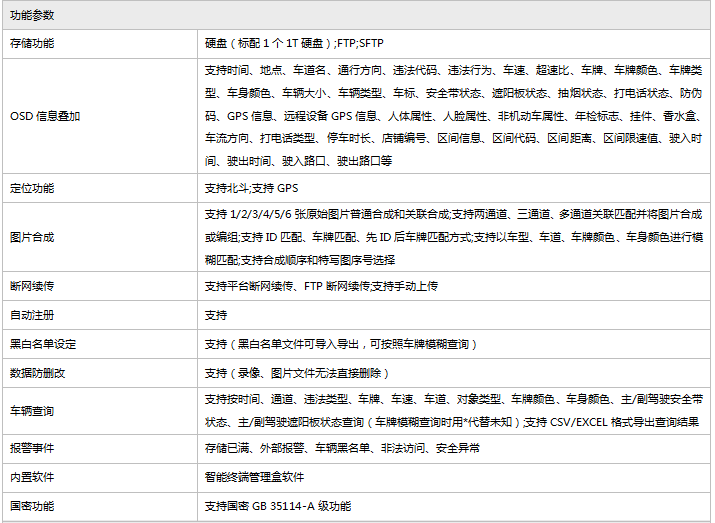Click the OSD 信息叠加 label cell
Viewport: 715px width, 523px height.
pyautogui.click(x=45, y=116)
